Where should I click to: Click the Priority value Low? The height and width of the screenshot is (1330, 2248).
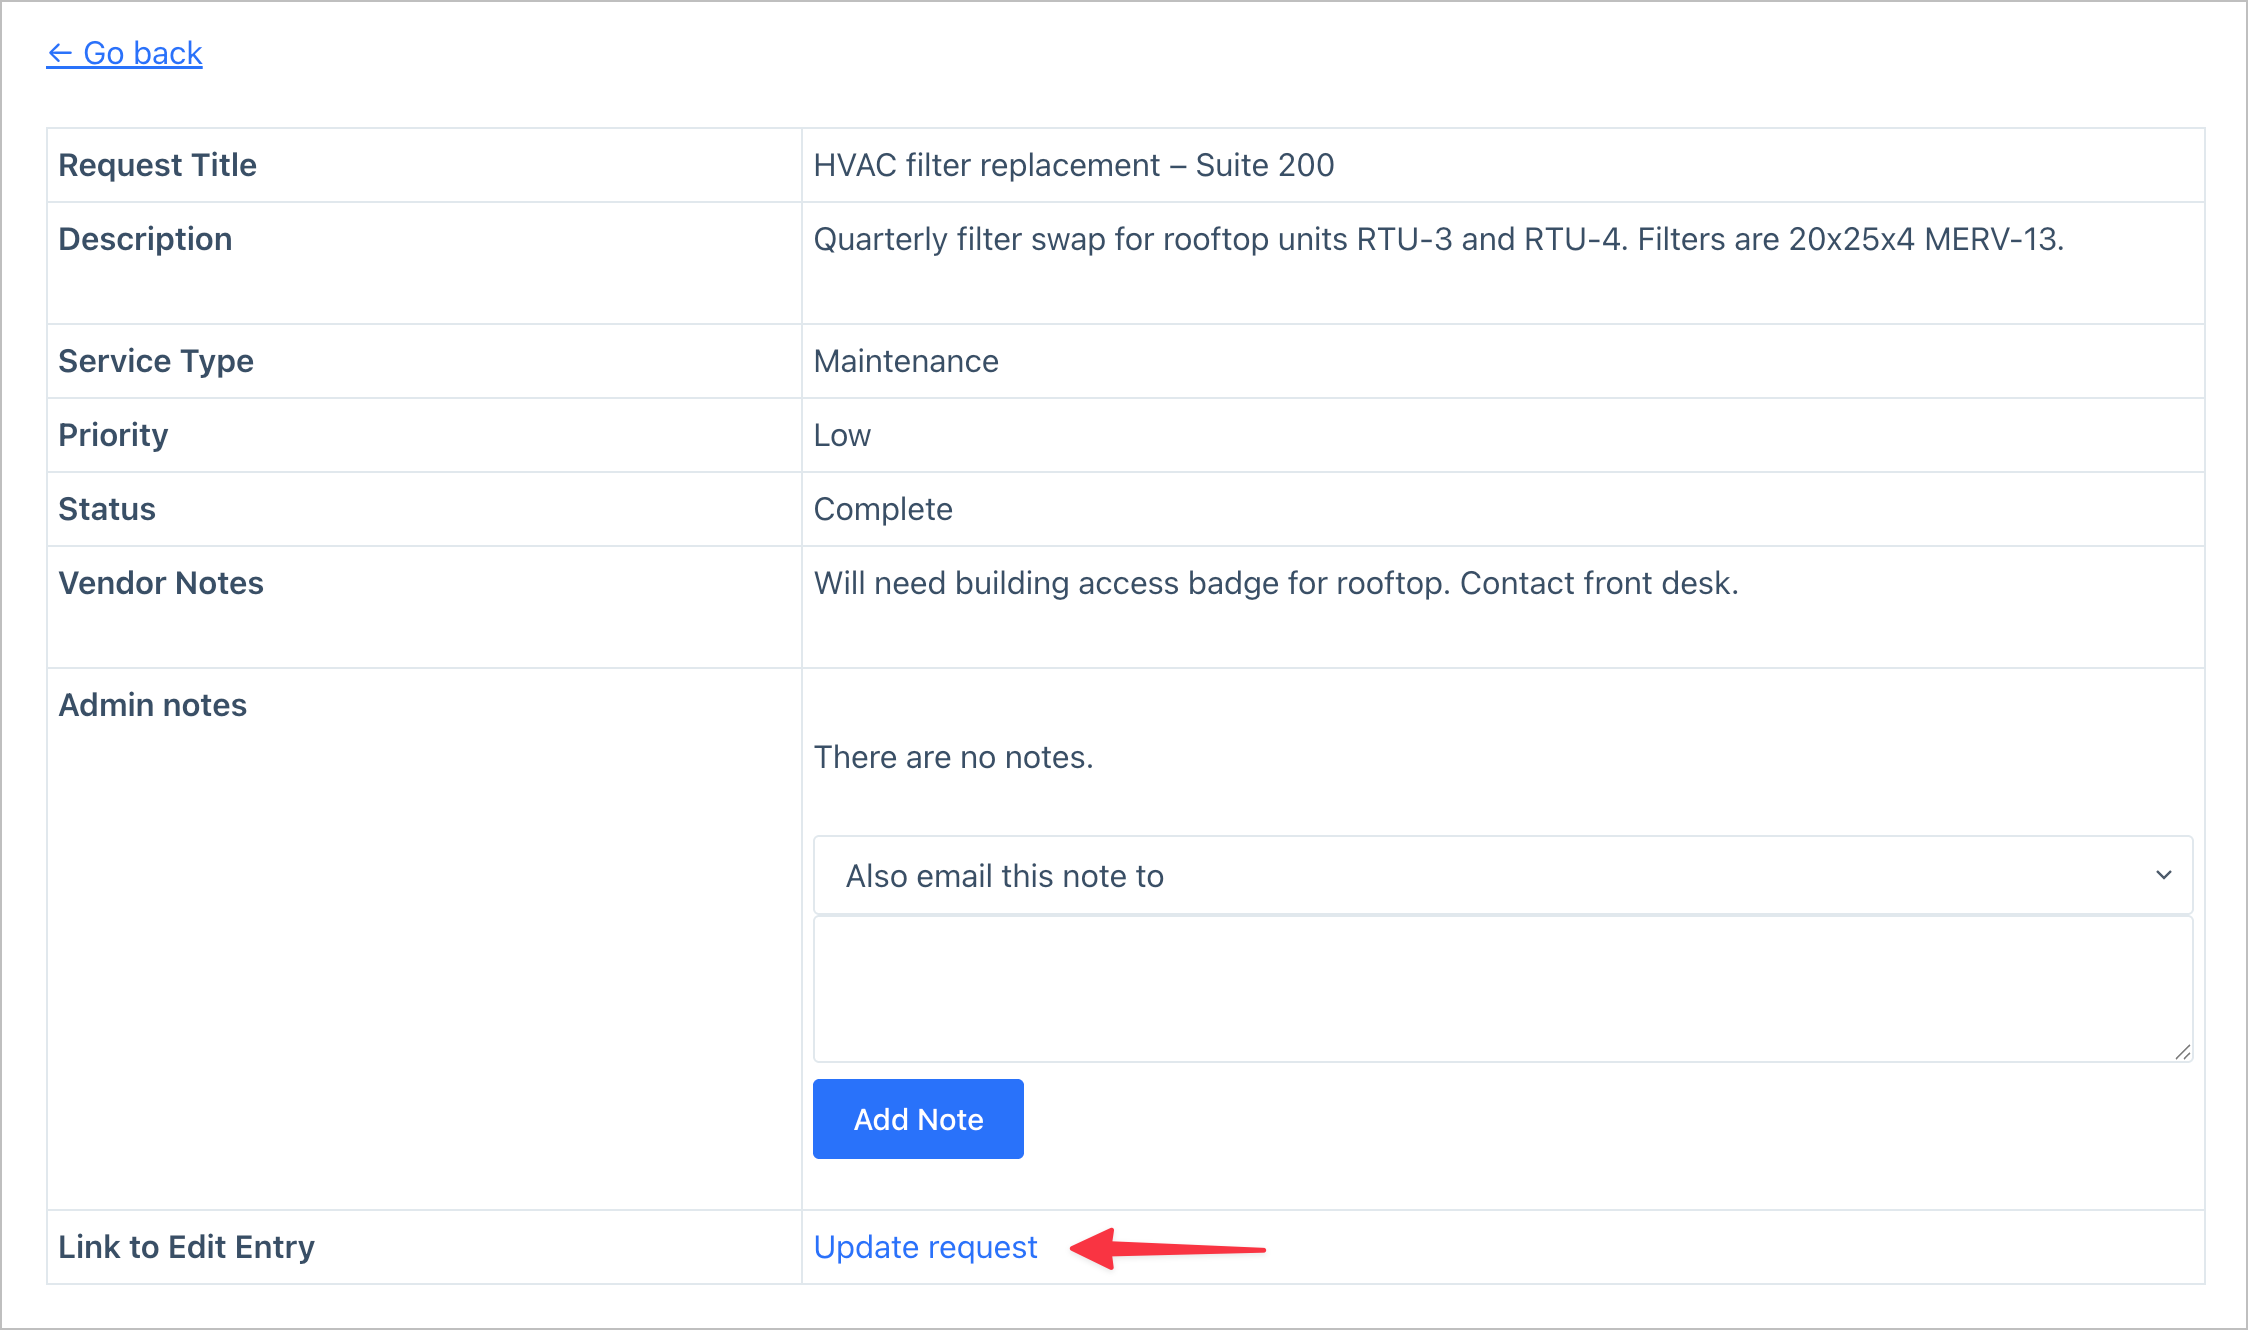(x=841, y=435)
